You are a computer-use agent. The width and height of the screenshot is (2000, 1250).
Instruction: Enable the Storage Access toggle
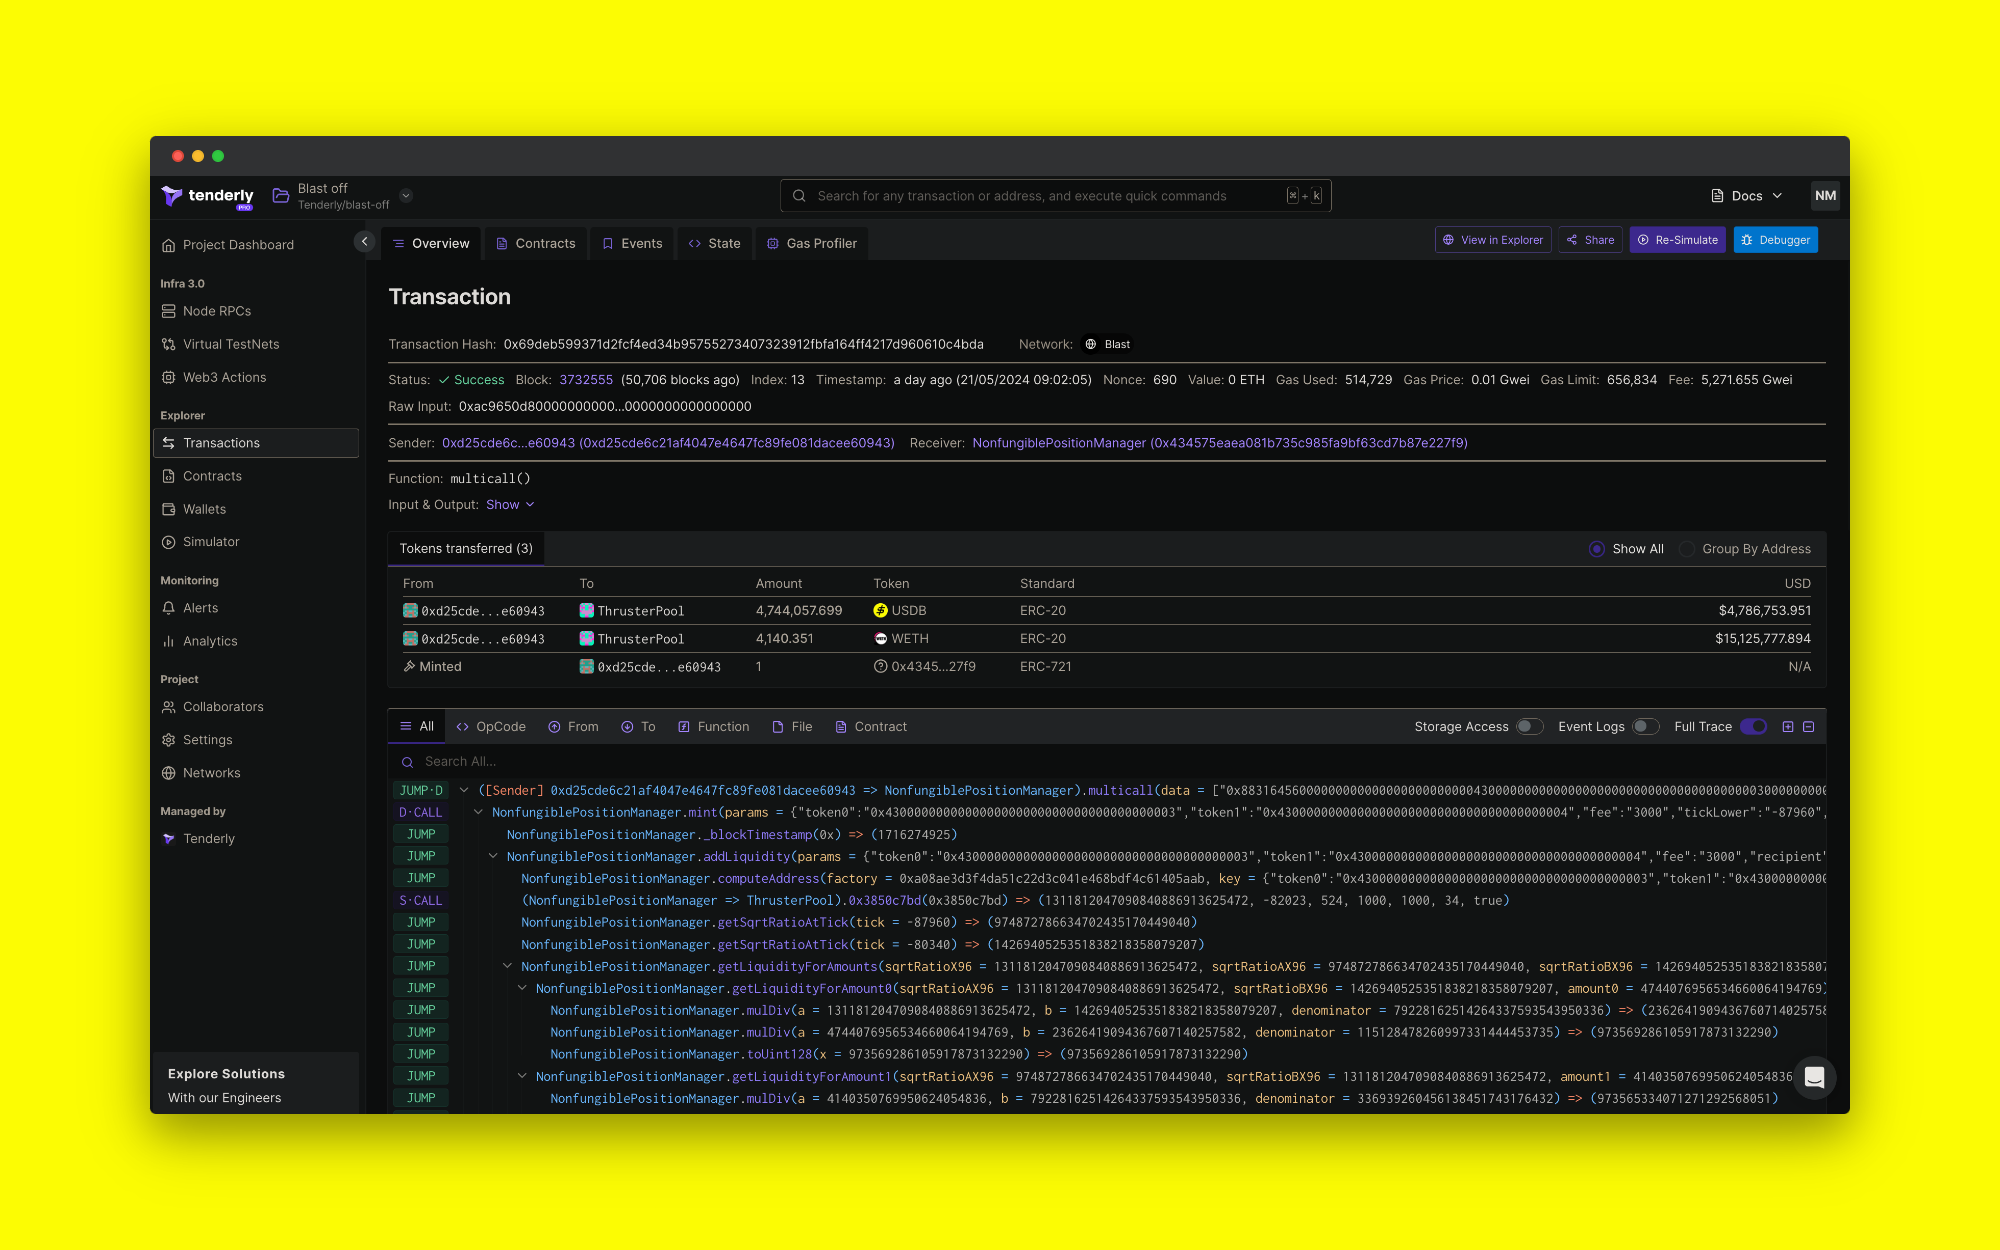(x=1529, y=727)
